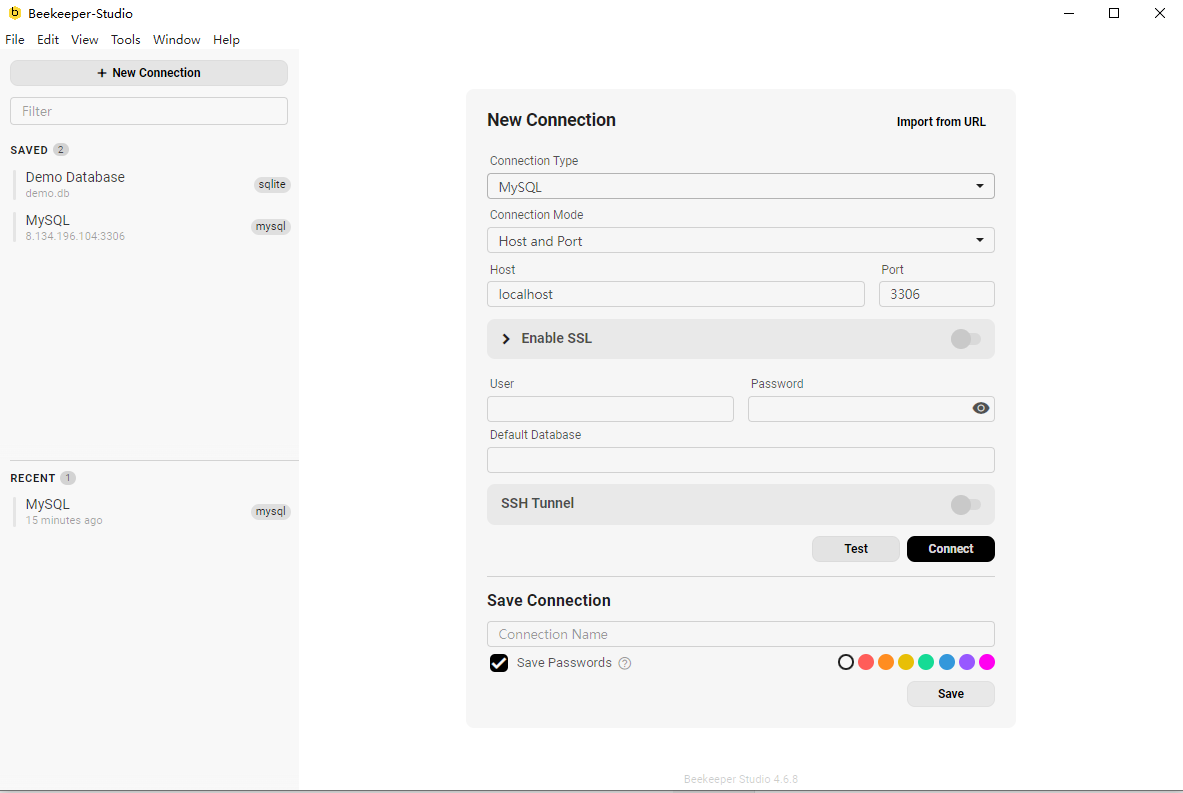
Task: Pick the red color swatch
Action: tap(866, 662)
